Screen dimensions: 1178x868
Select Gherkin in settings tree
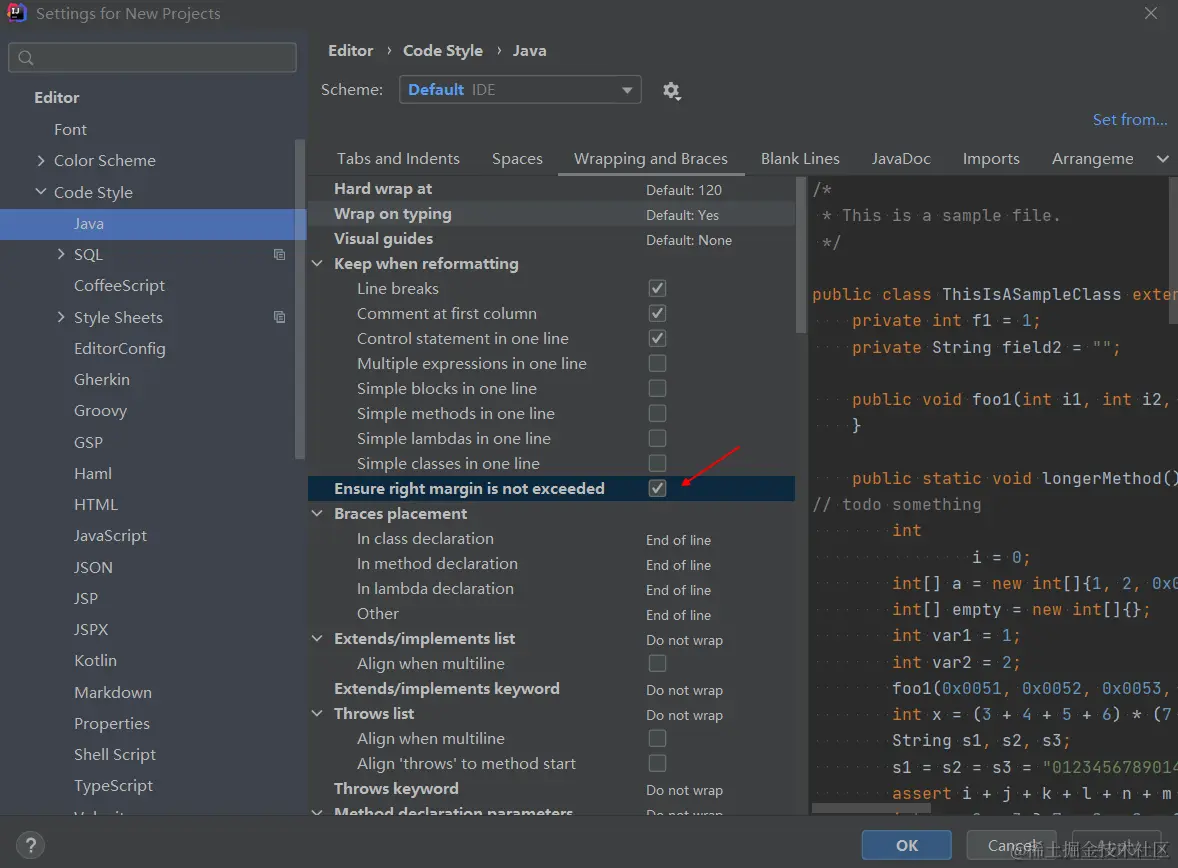click(101, 380)
